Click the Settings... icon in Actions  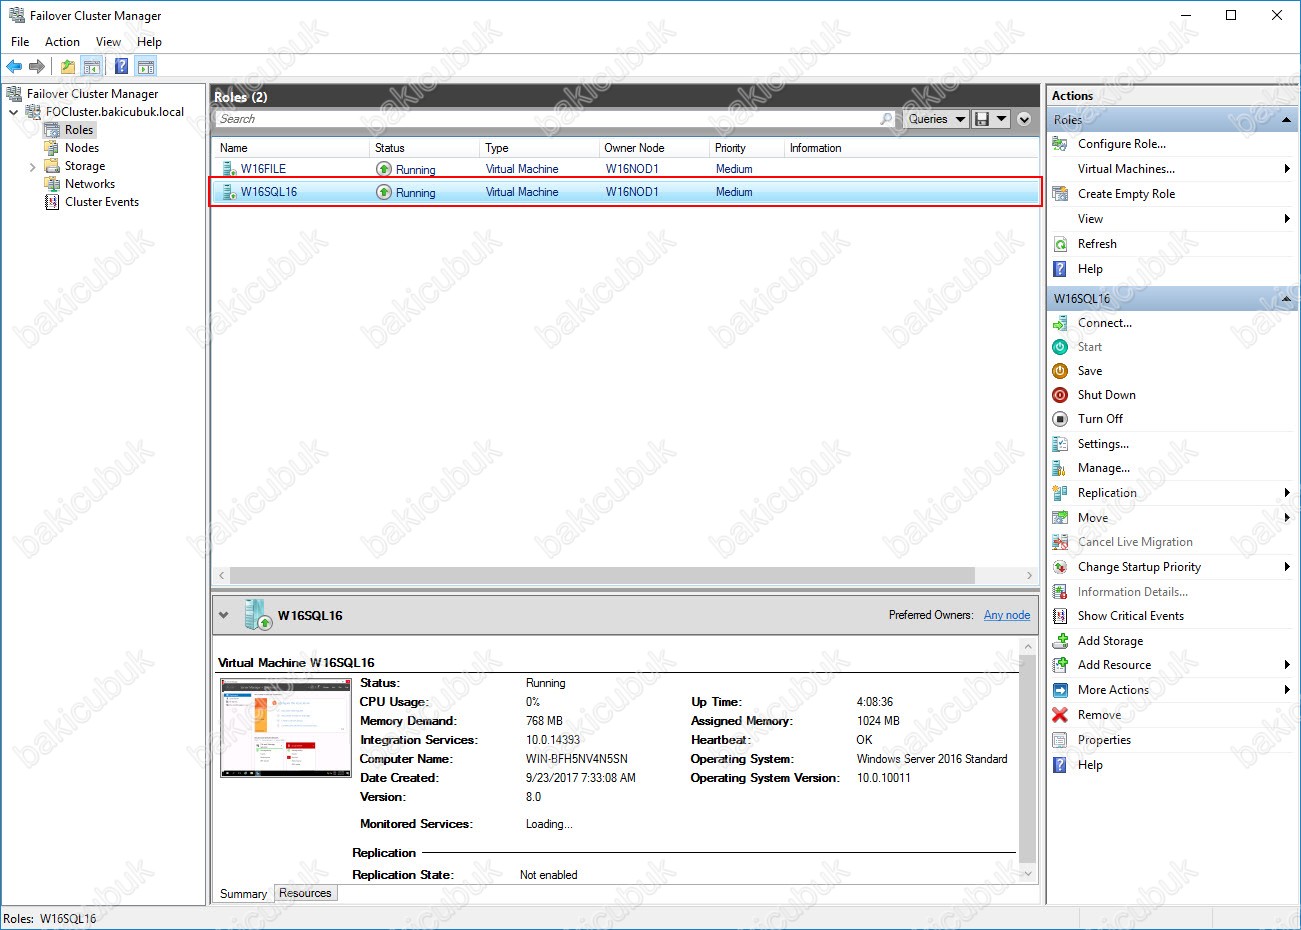pyautogui.click(x=1060, y=444)
